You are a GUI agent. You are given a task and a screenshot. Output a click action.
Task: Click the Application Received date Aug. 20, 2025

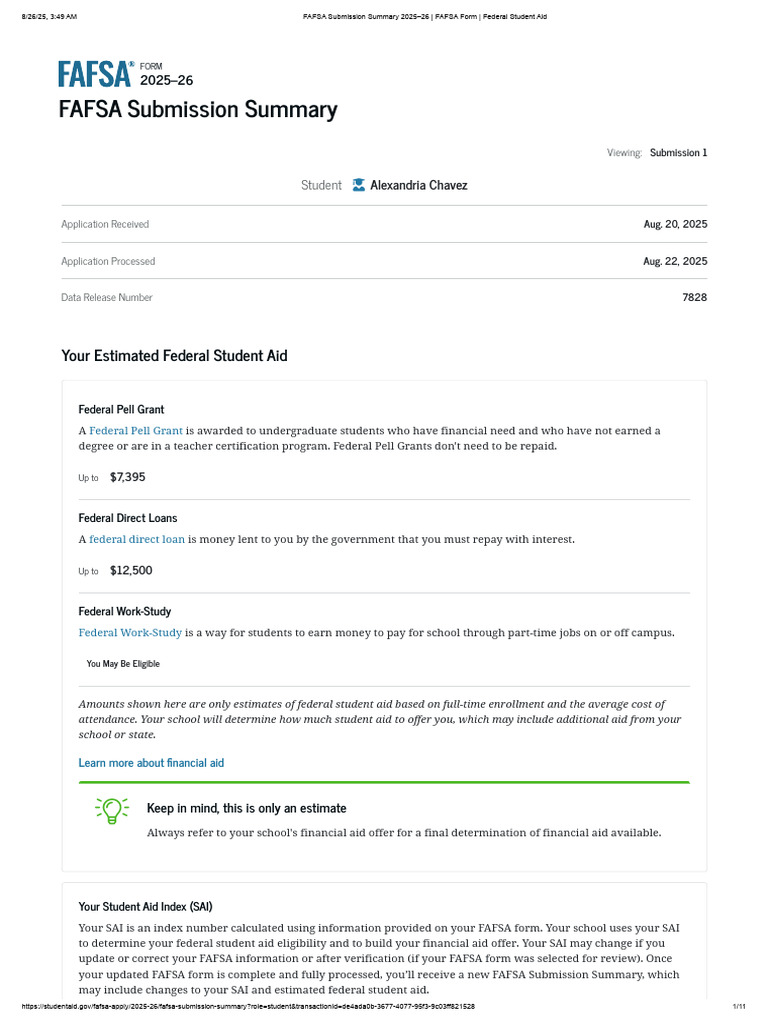[675, 224]
